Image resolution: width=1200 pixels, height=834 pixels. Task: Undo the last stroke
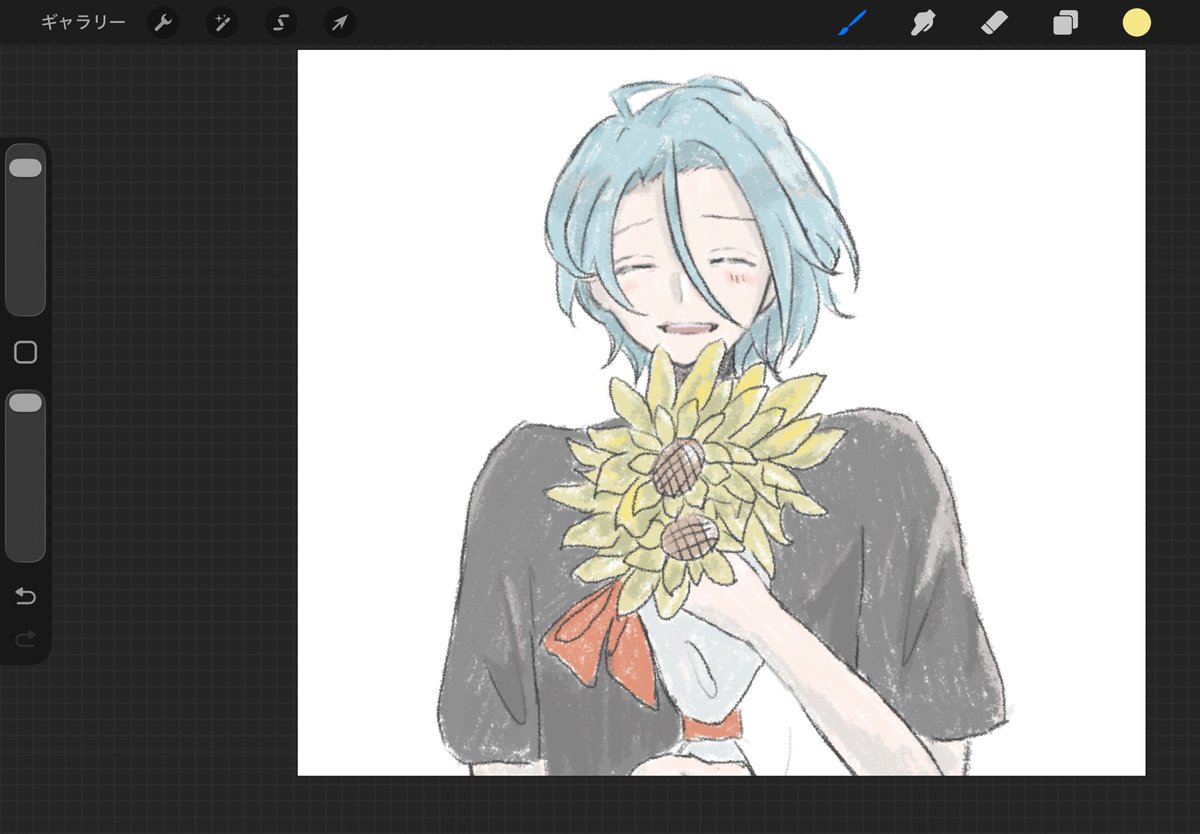(x=25, y=597)
